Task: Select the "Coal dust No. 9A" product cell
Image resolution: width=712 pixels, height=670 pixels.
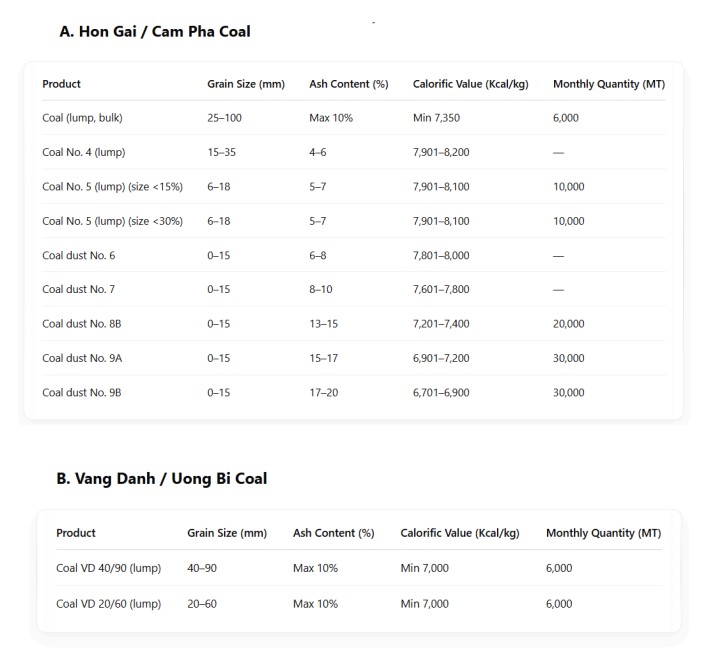Action: 81,359
